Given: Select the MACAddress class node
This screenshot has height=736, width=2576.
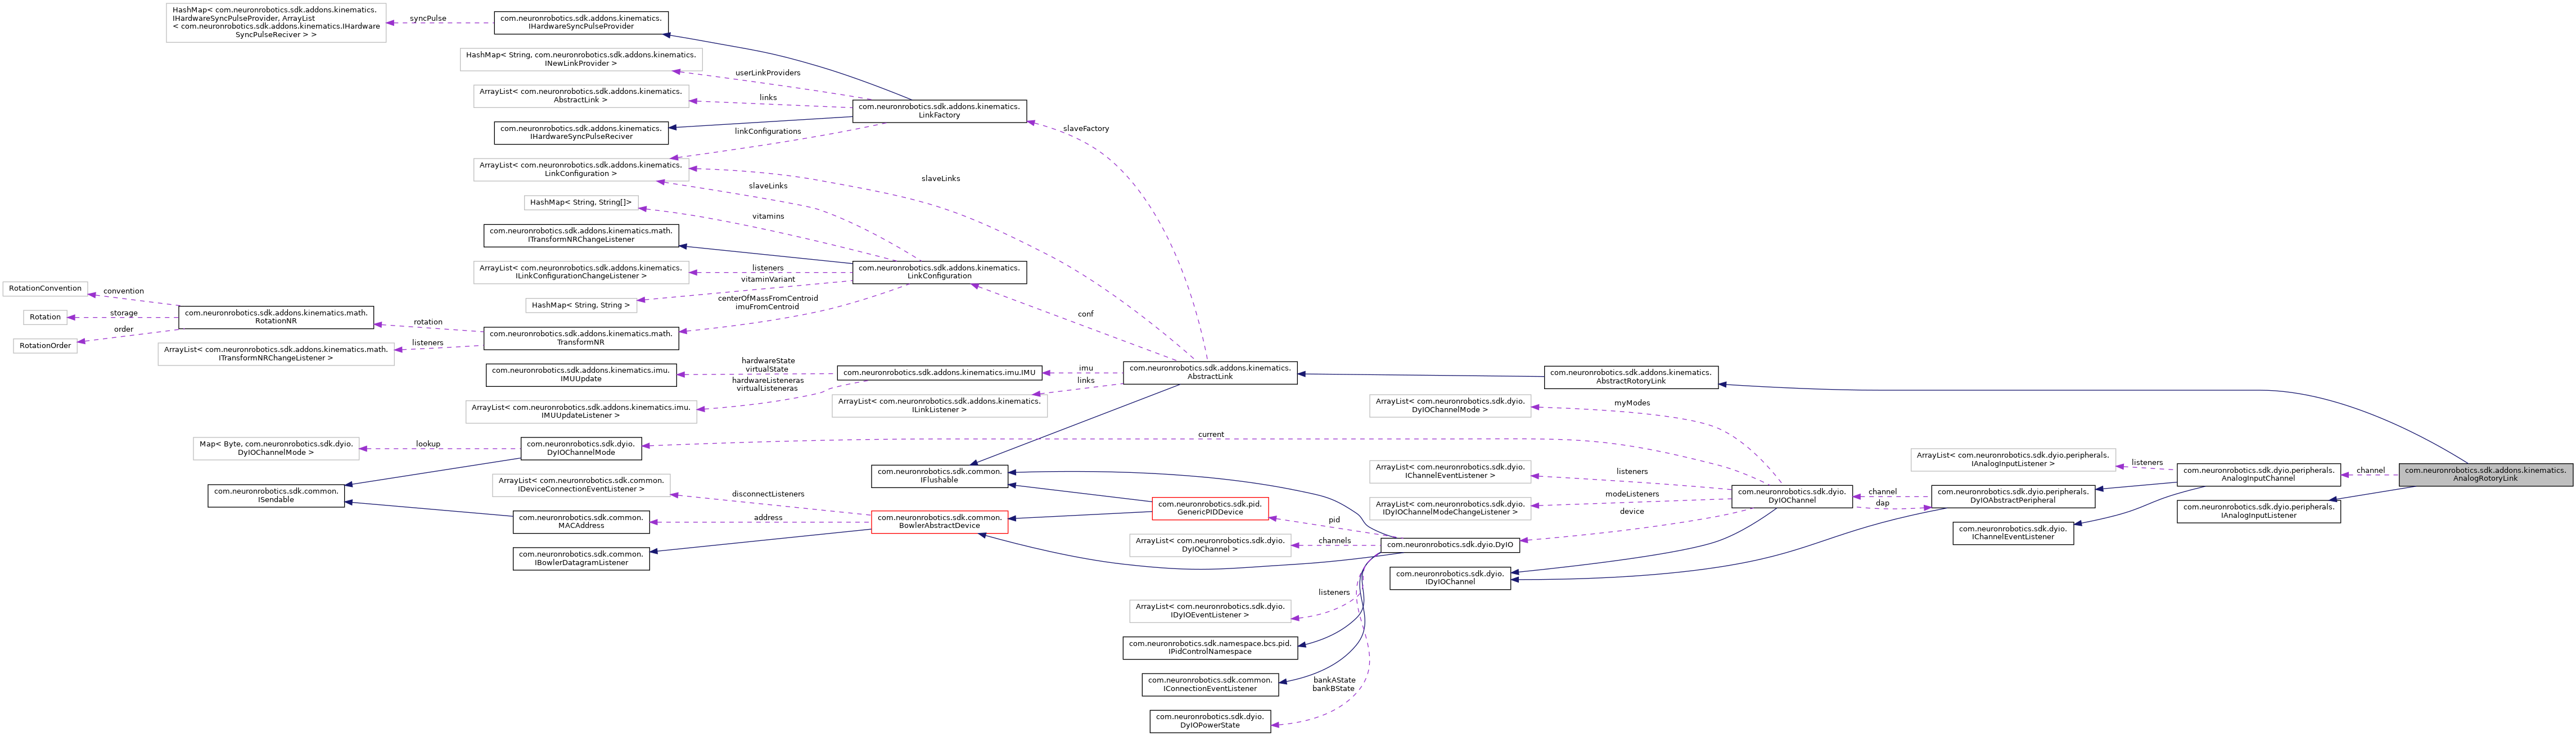Looking at the screenshot, I should coord(581,522).
